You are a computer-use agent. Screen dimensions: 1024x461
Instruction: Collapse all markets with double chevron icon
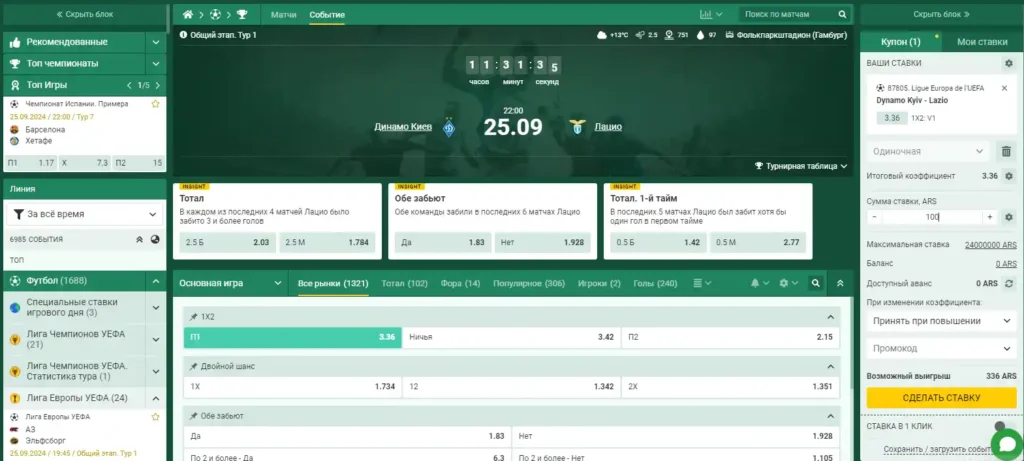pyautogui.click(x=840, y=283)
